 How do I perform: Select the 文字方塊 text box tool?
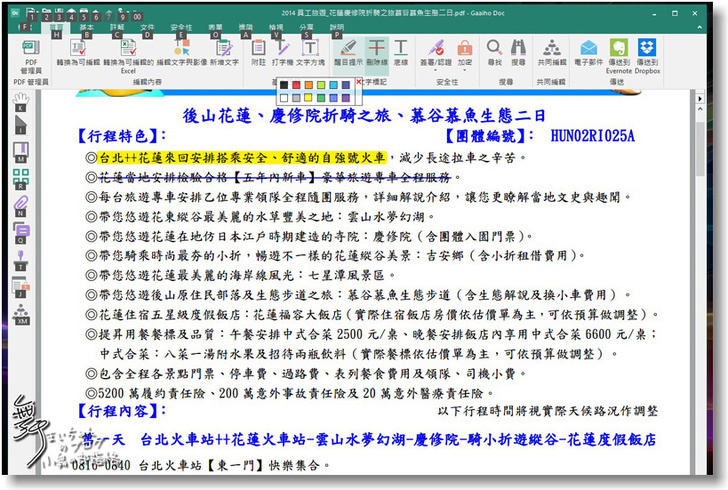point(310,52)
